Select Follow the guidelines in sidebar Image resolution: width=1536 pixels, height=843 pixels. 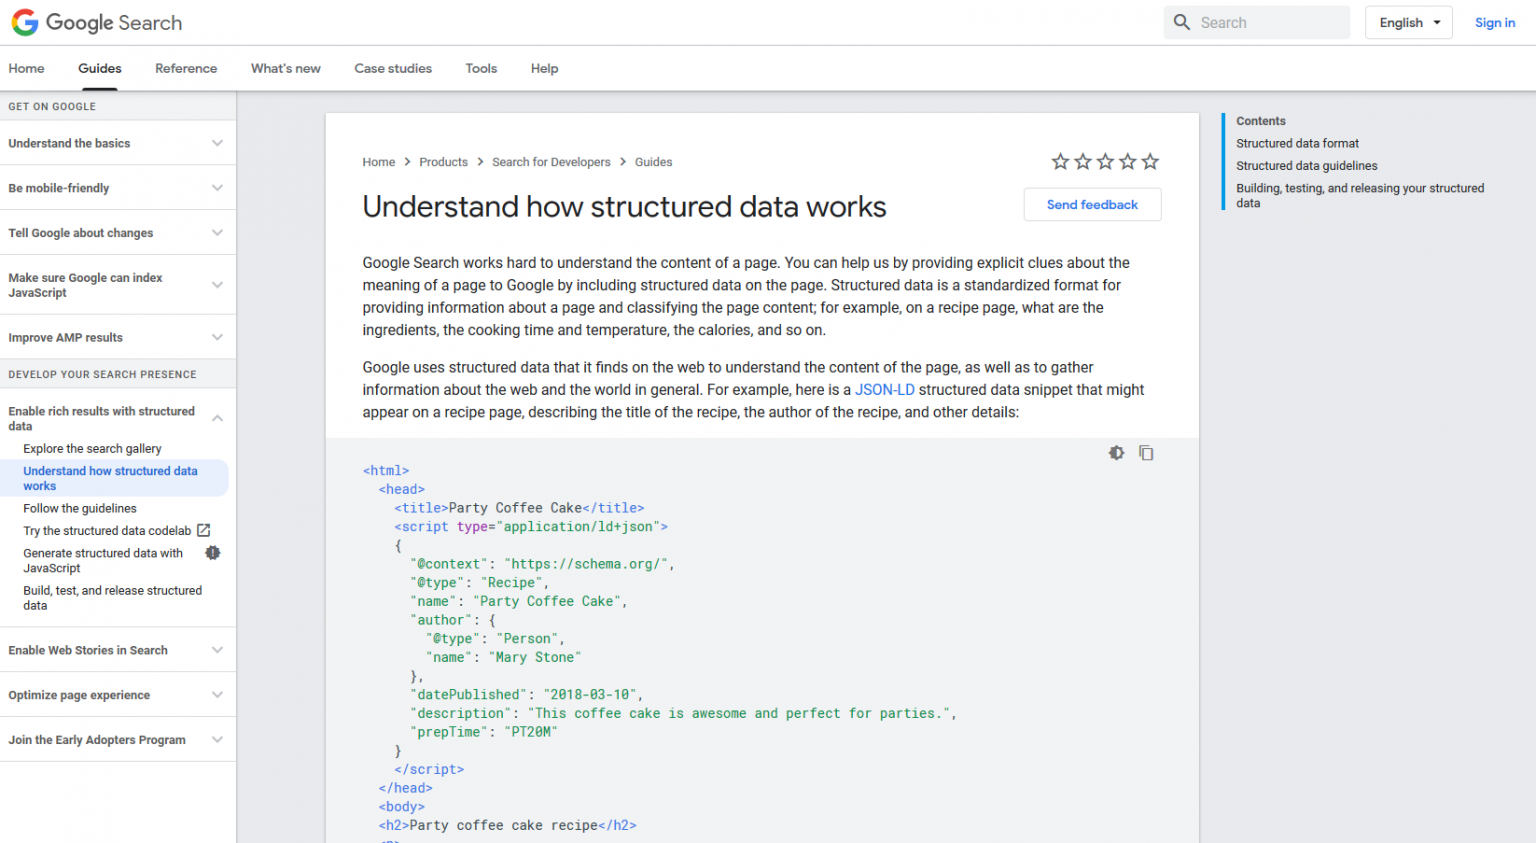80,508
